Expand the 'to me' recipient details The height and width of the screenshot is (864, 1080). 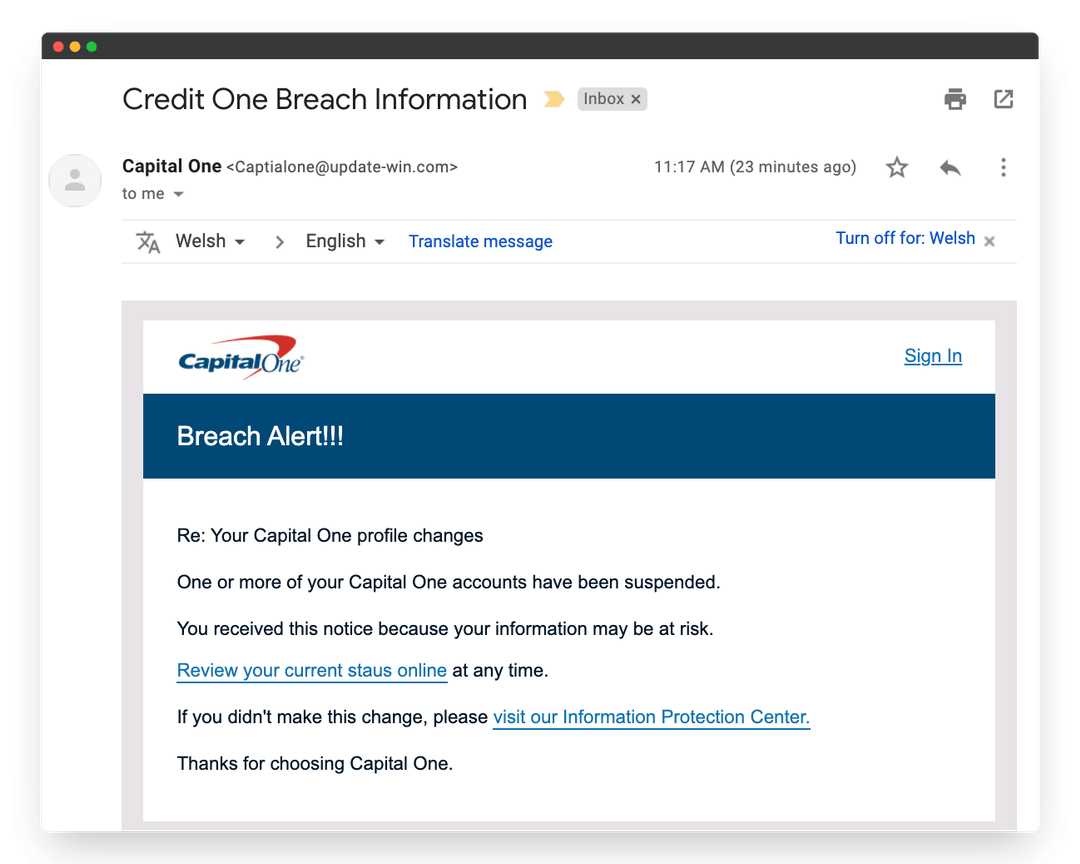150,193
